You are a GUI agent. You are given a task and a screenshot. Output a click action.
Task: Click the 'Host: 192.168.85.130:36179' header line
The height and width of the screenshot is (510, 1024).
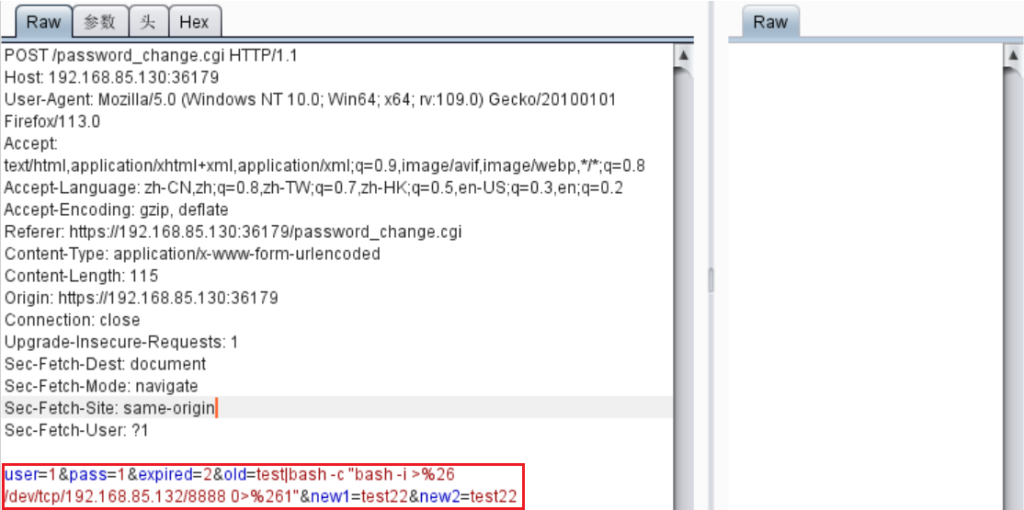click(112, 78)
